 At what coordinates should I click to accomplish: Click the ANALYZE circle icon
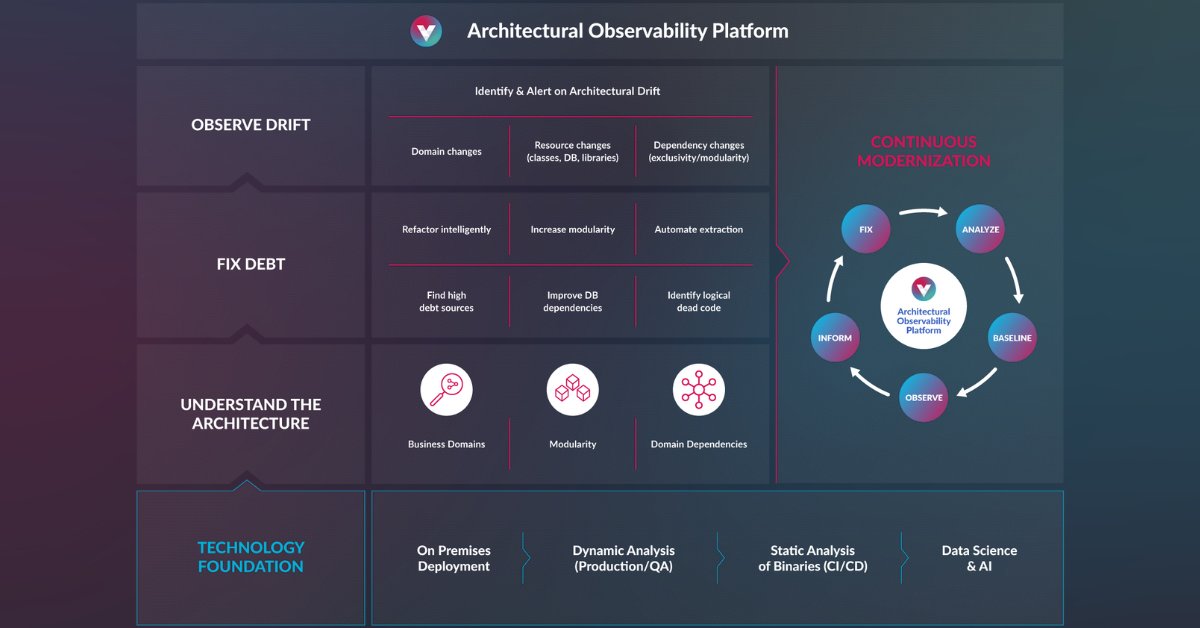(x=980, y=228)
